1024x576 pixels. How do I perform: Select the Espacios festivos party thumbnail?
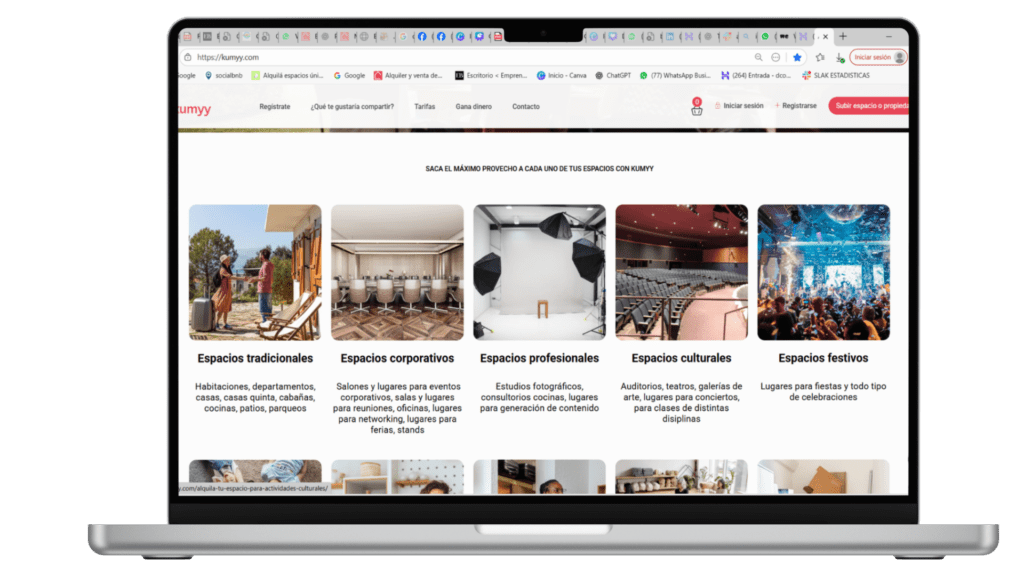point(823,272)
